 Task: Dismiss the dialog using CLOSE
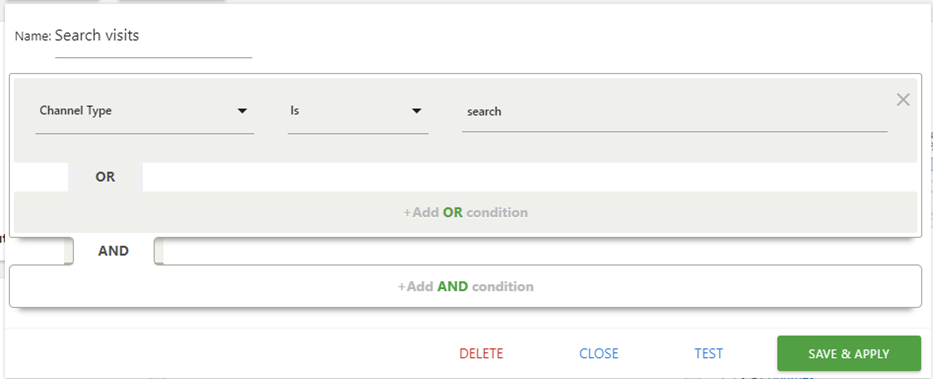coord(599,353)
